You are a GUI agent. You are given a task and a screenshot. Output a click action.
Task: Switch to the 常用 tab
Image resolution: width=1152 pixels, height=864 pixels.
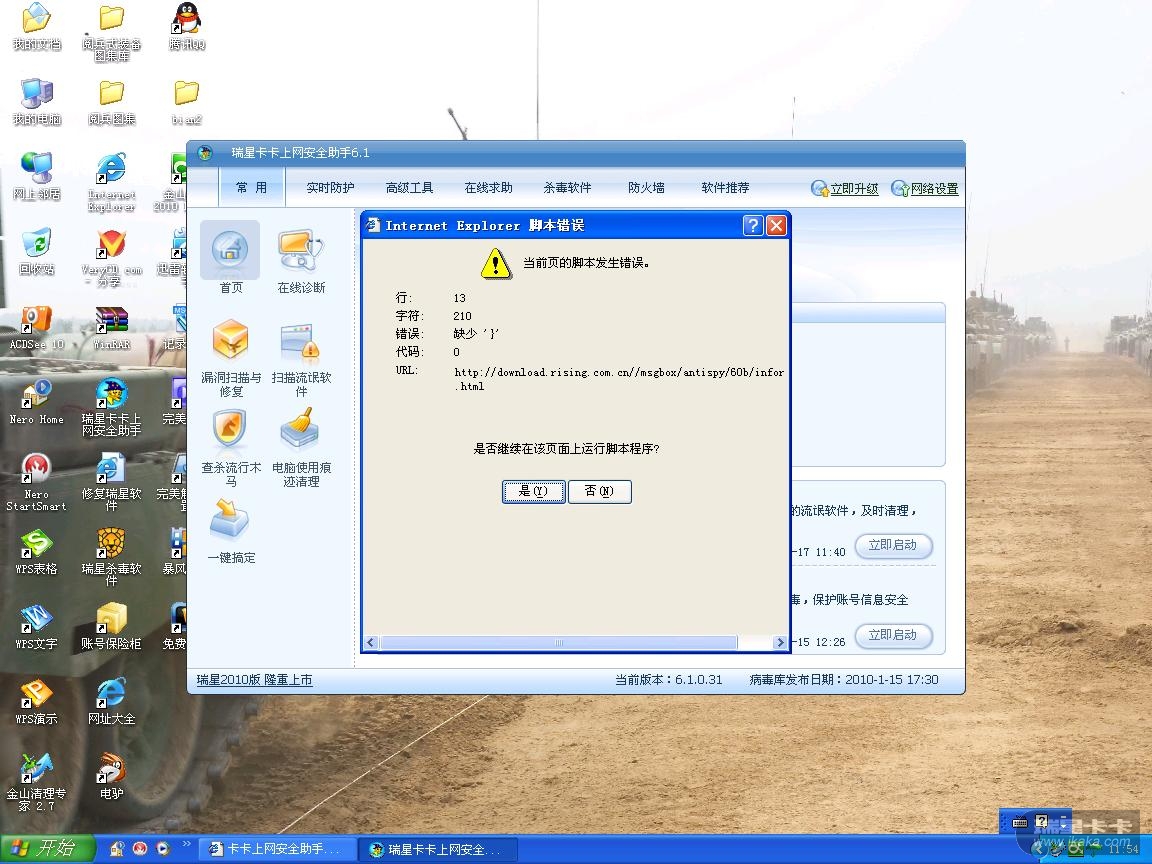(251, 188)
